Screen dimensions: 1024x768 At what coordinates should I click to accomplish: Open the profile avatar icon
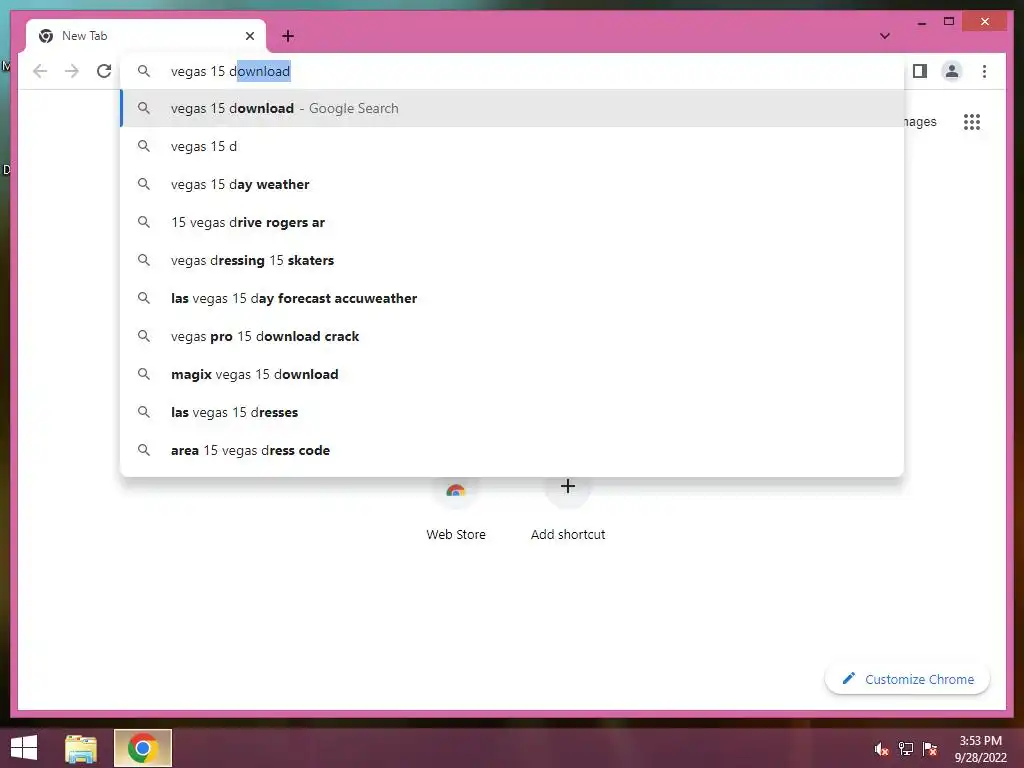pos(952,71)
